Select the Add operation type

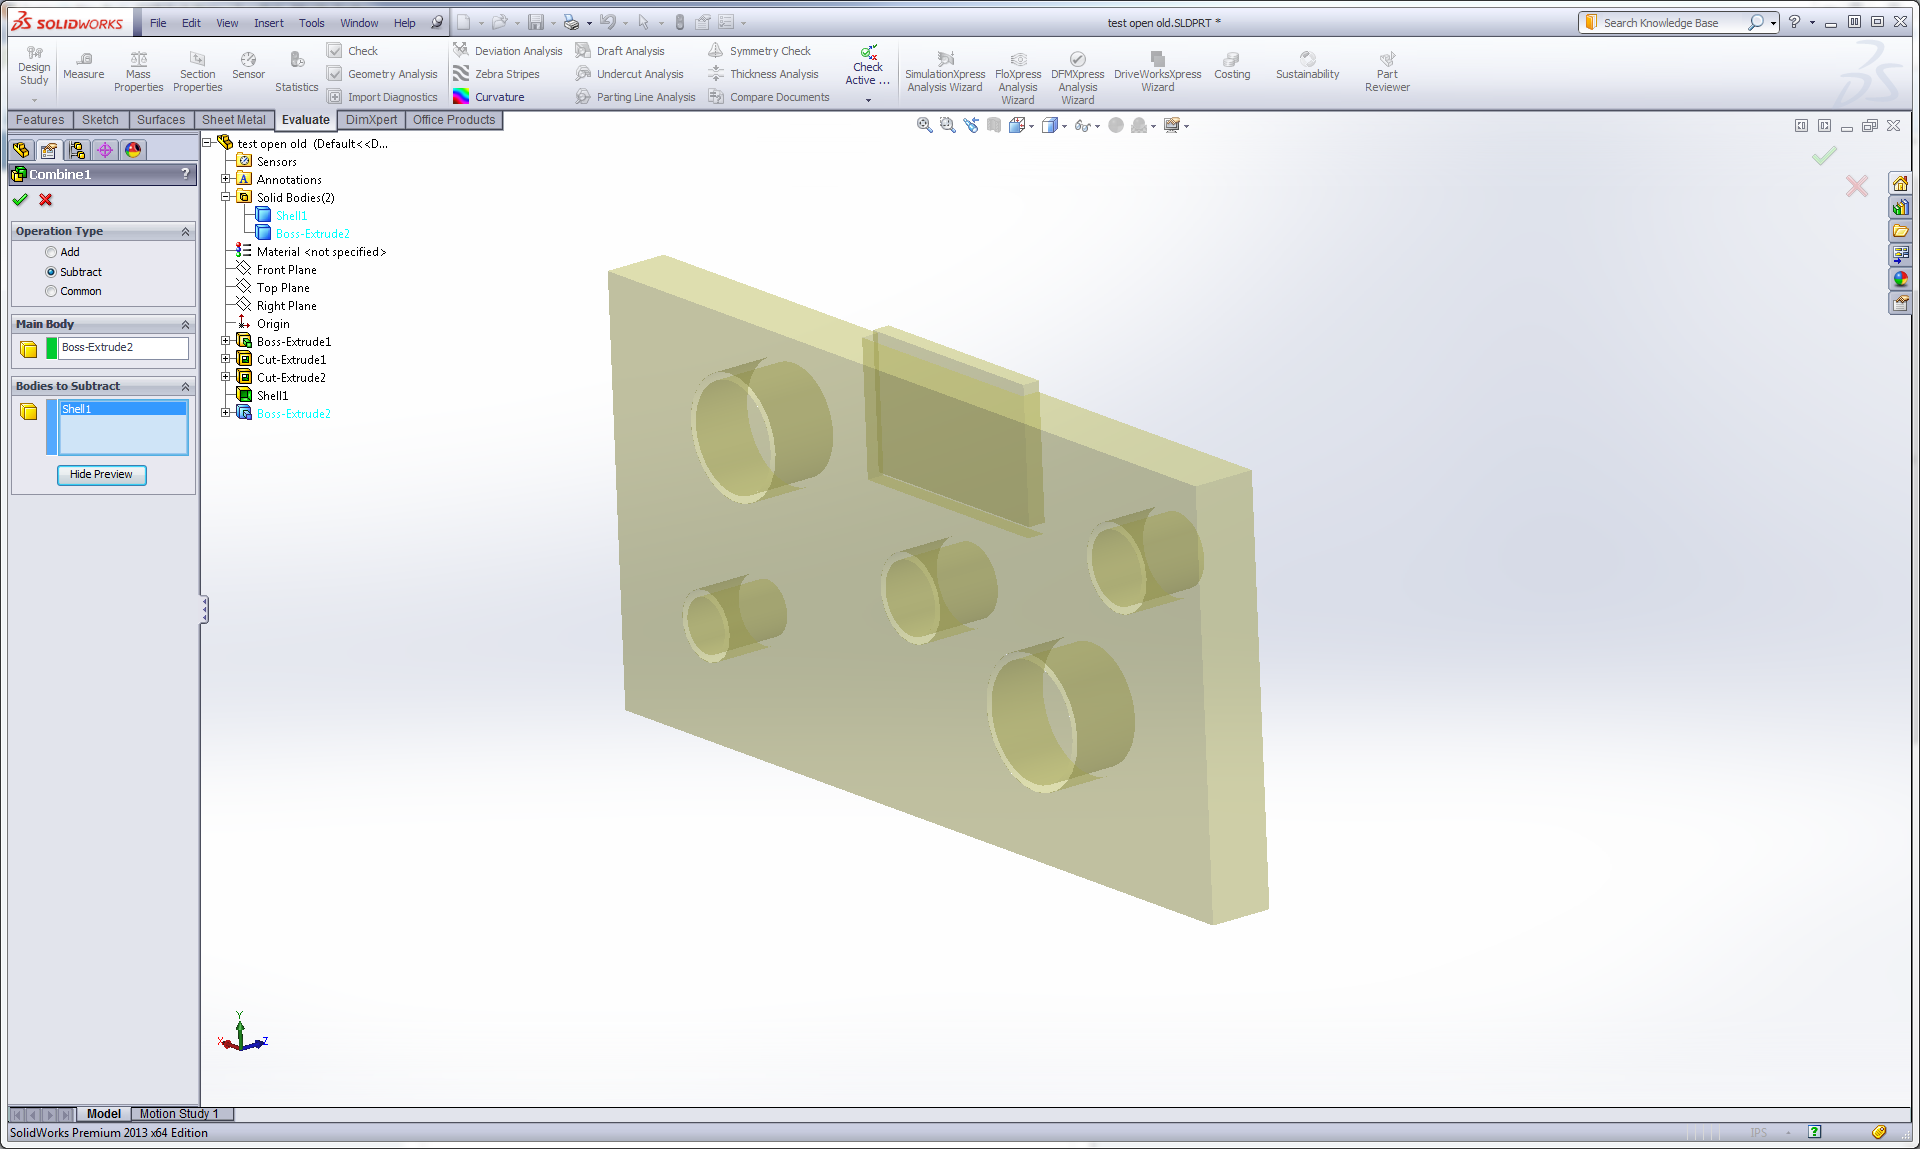click(x=51, y=252)
